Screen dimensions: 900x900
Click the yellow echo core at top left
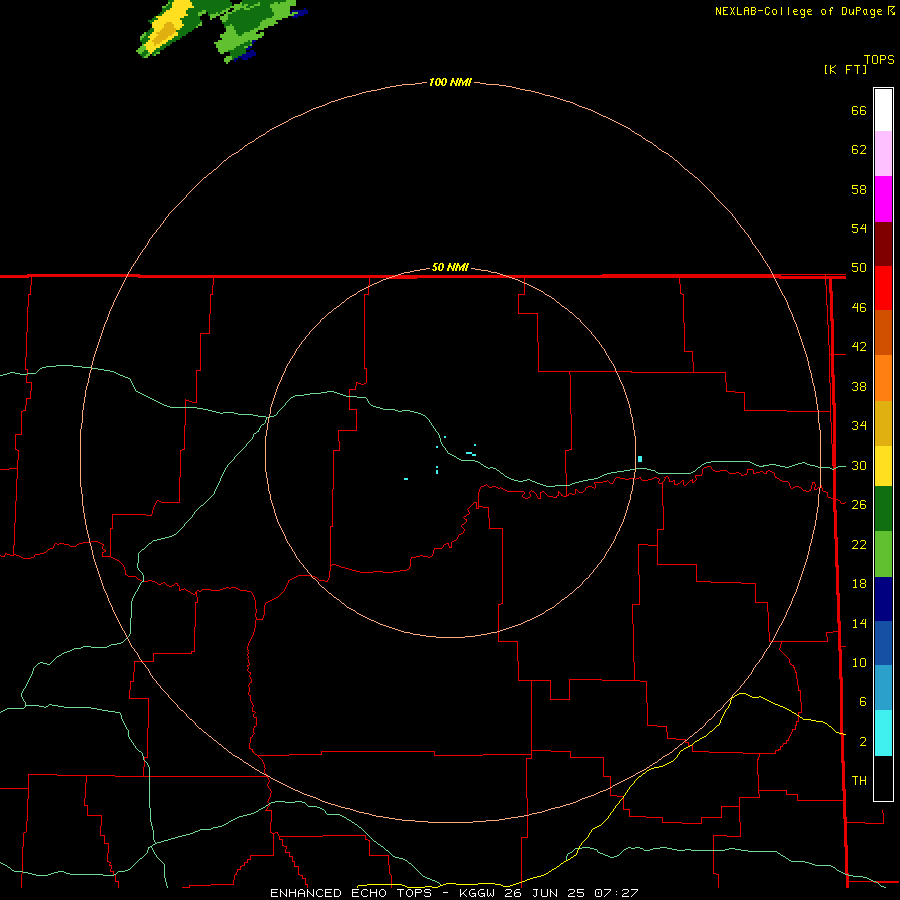tap(166, 30)
